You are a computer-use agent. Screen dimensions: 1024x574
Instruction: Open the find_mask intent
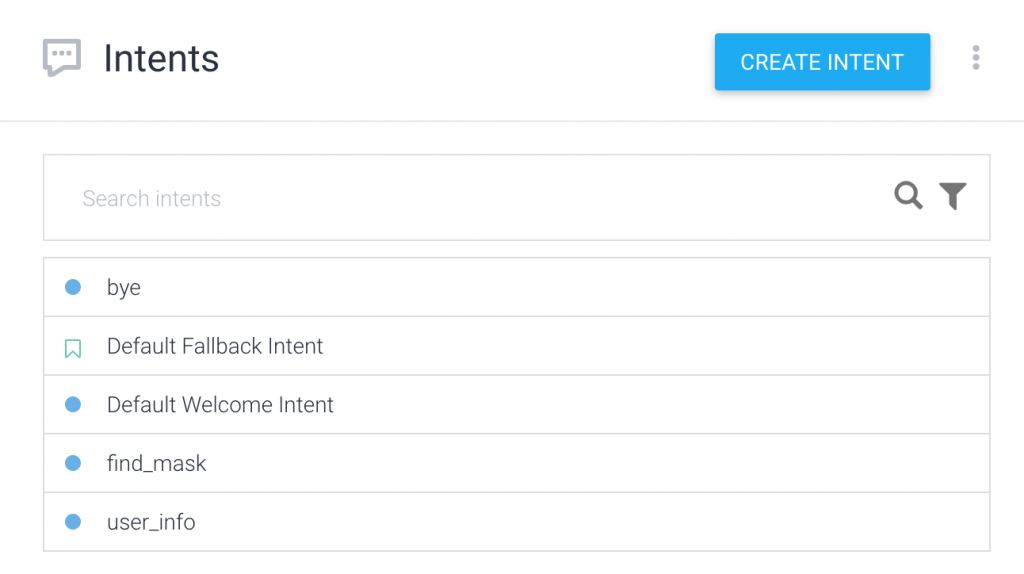pos(156,464)
